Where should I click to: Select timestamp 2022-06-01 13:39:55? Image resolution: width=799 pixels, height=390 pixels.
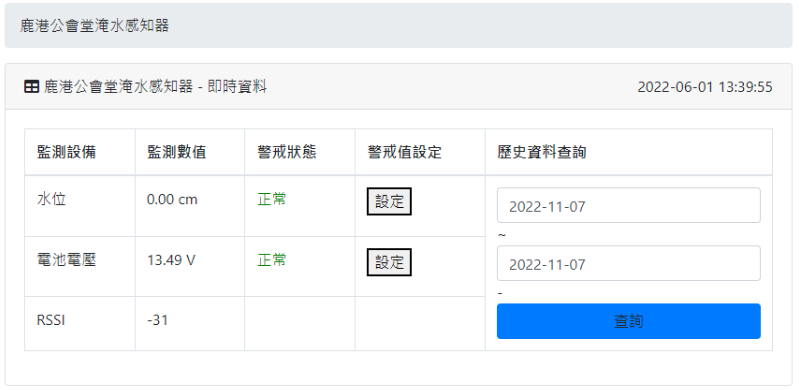[x=705, y=87]
